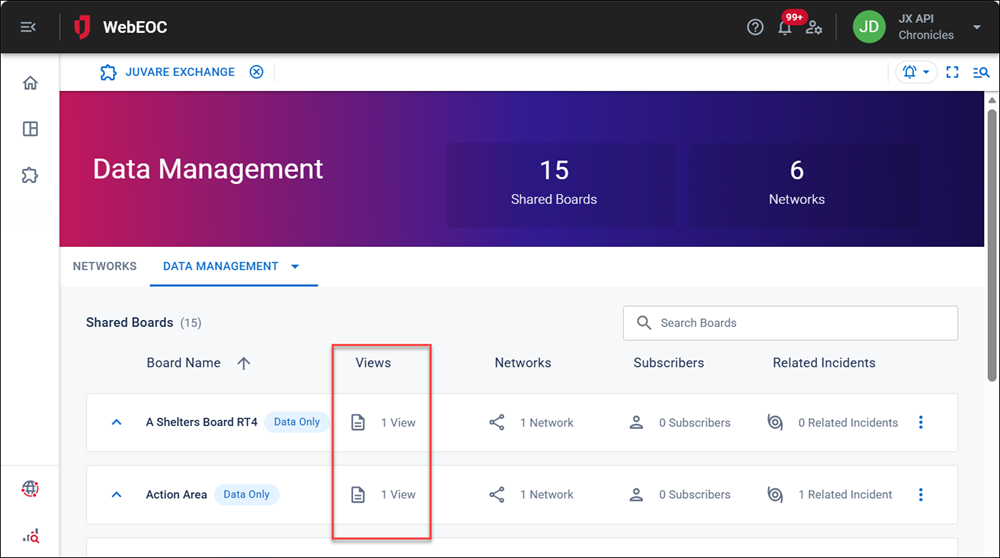Open help via the question mark icon
The image size is (1000, 558).
755,27
